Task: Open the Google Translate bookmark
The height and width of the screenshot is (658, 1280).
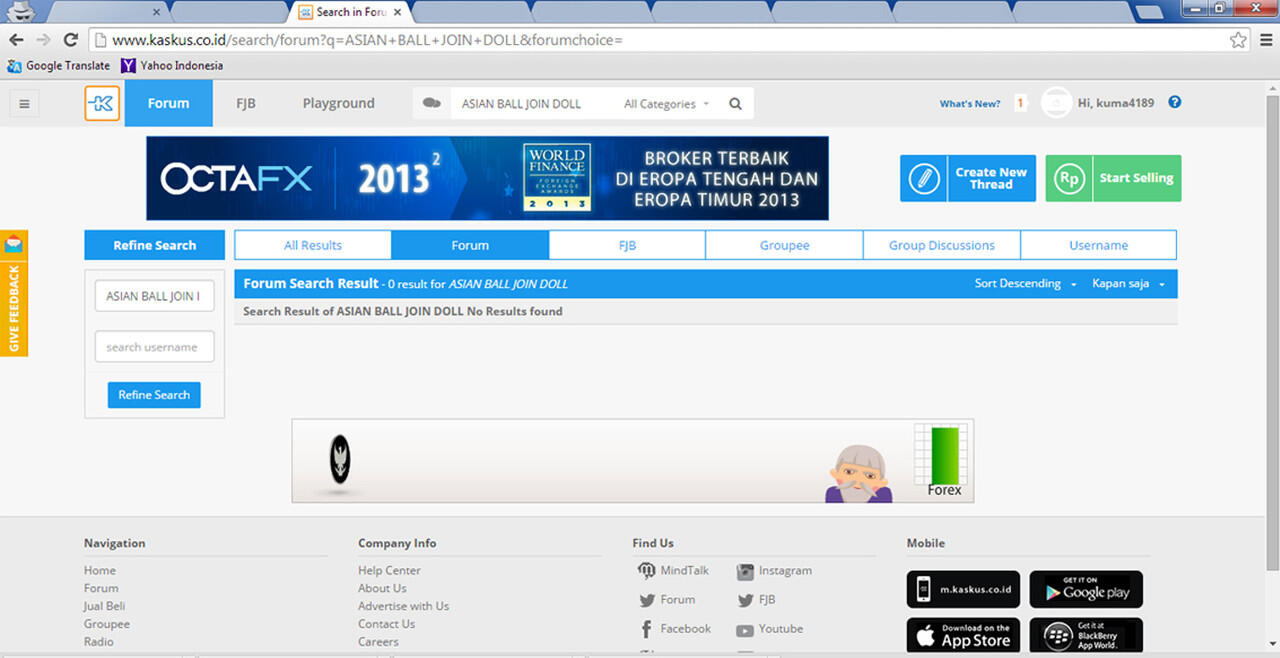Action: [58, 65]
